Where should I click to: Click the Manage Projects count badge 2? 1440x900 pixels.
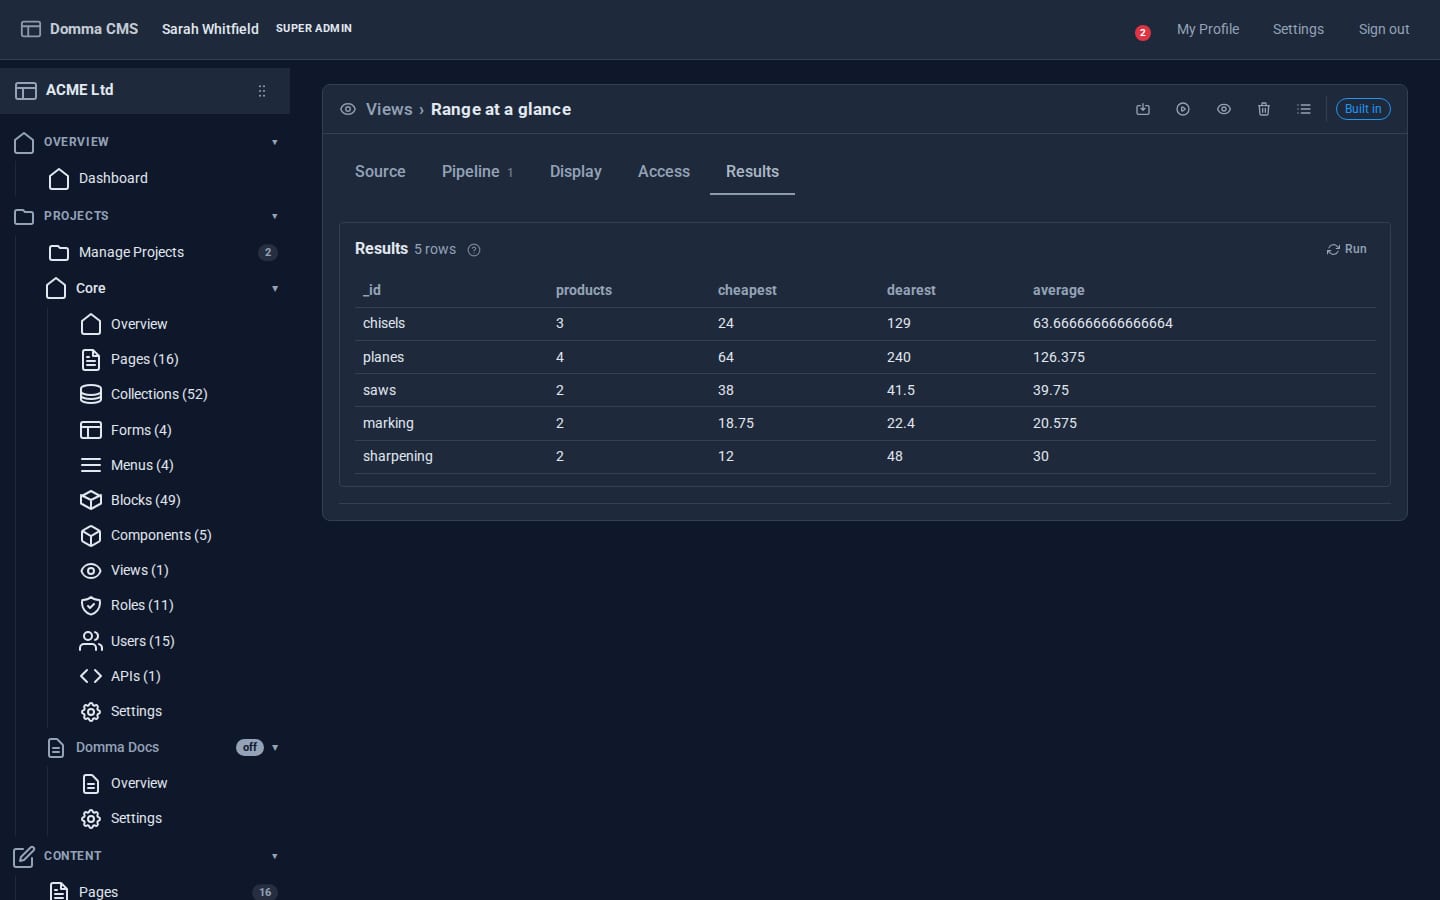tap(267, 252)
